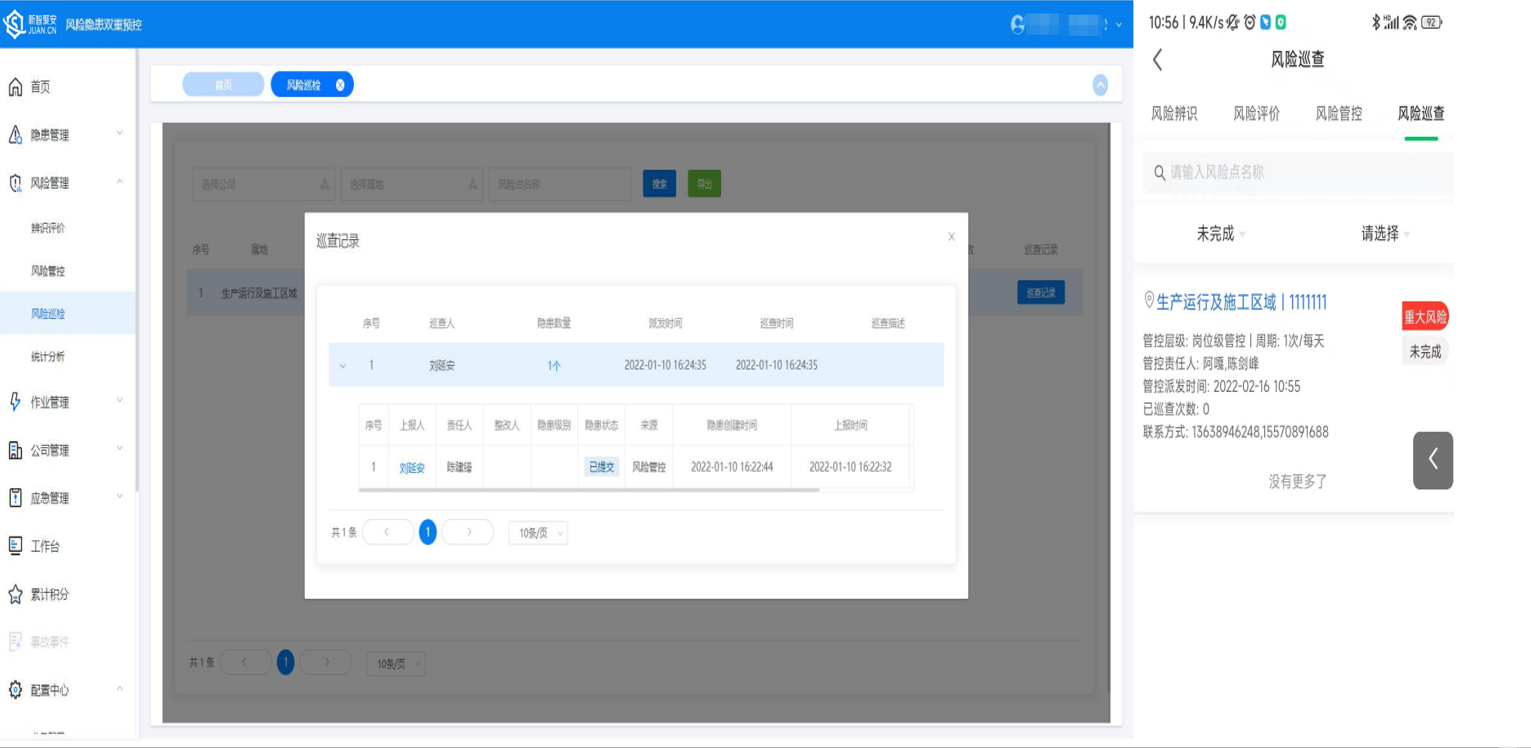Click the 作业管理 lightning icon
This screenshot has height=748, width=1531.
[15, 402]
